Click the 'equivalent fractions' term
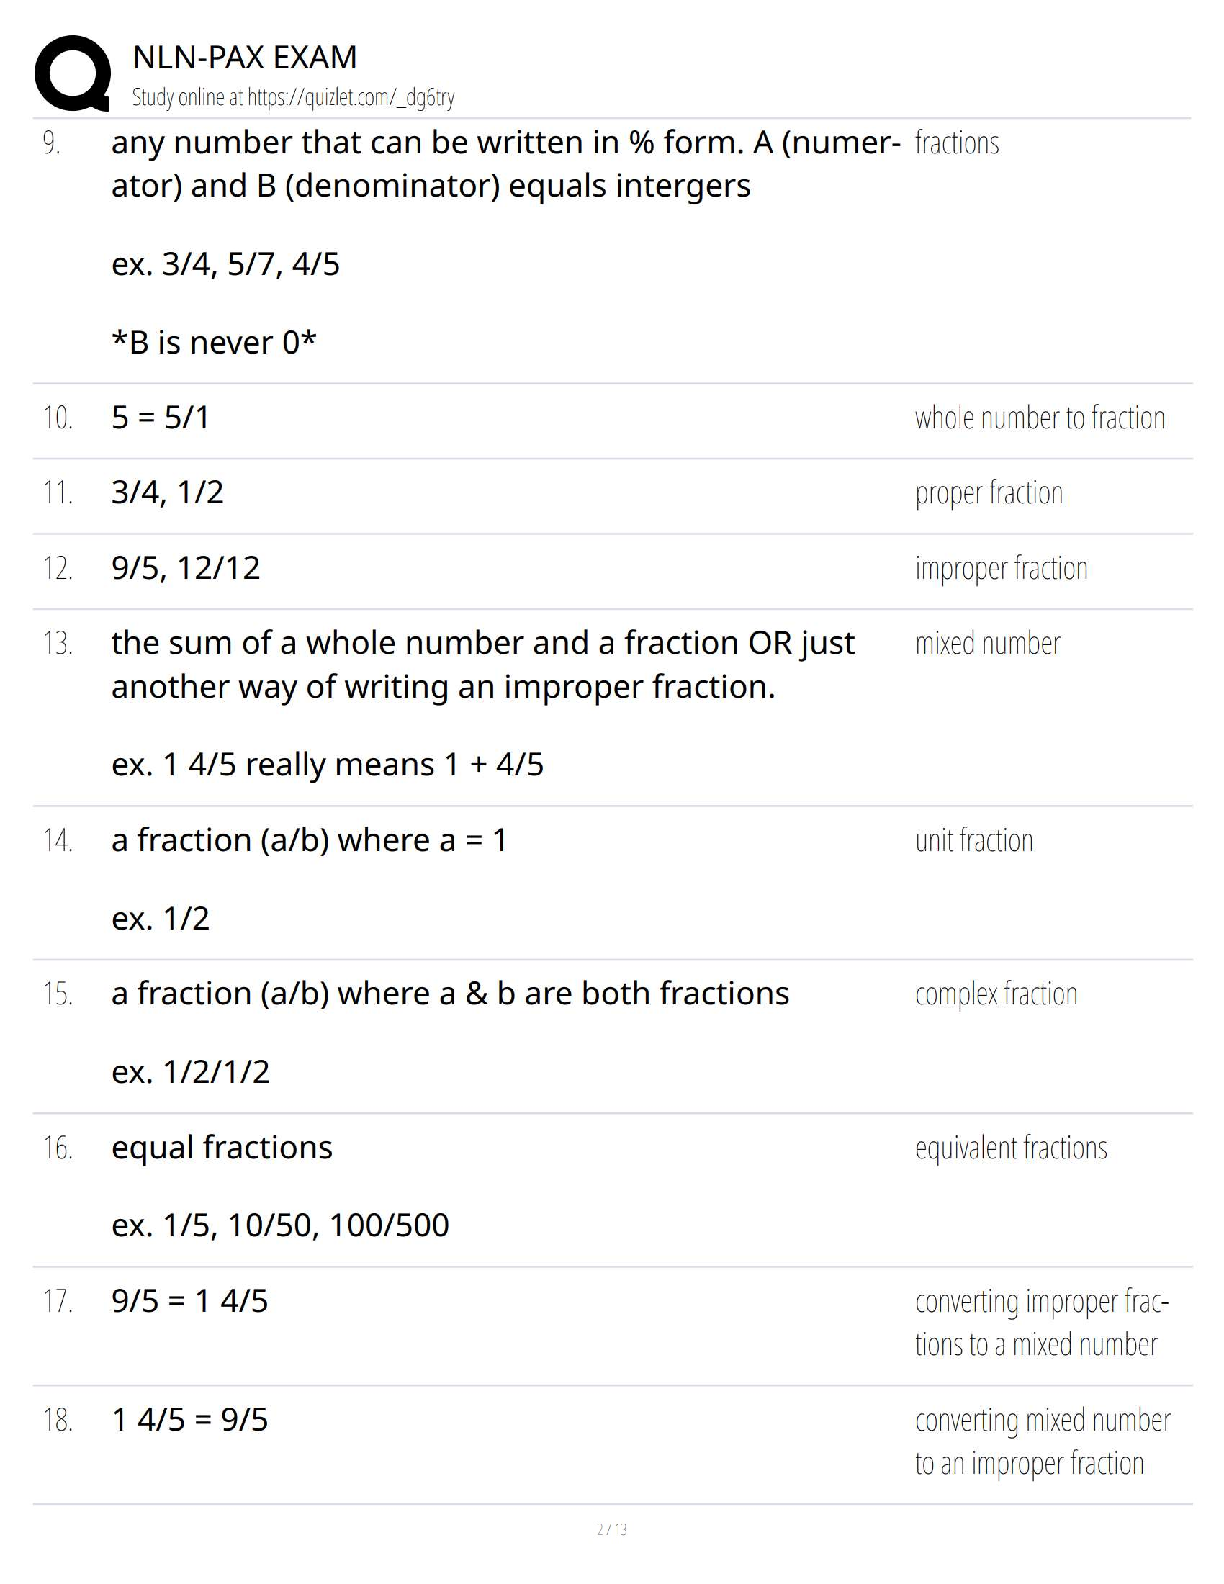The height and width of the screenshot is (1584, 1224). [x=1011, y=1148]
